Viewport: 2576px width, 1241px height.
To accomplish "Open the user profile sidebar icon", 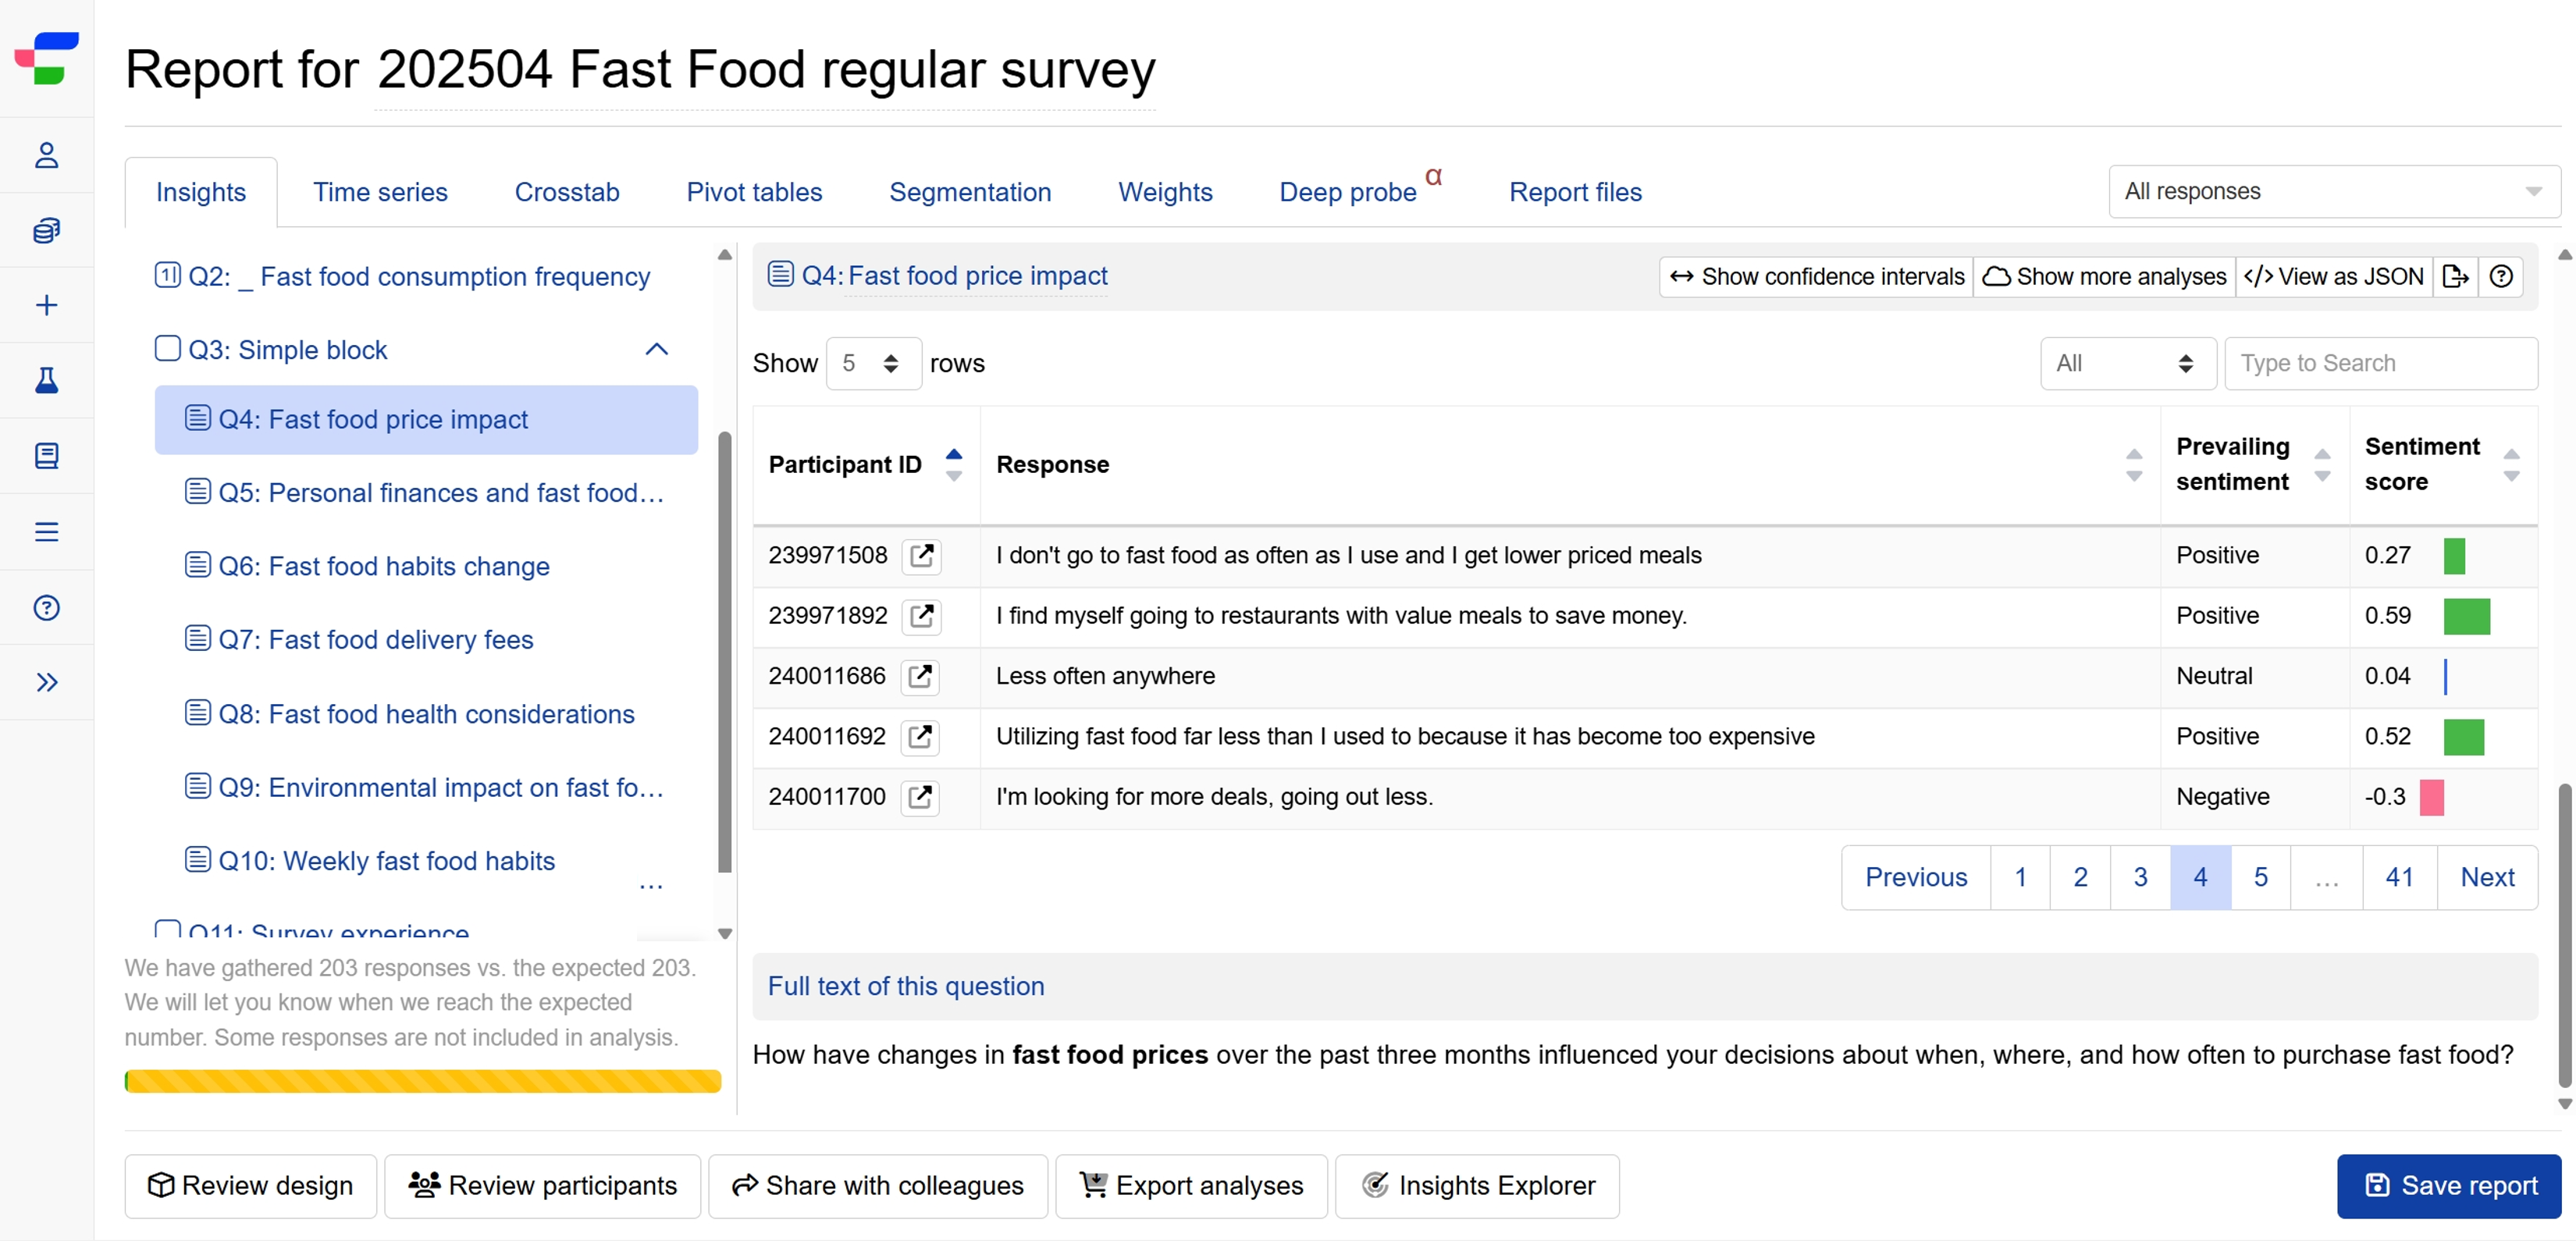I will click(x=46, y=155).
